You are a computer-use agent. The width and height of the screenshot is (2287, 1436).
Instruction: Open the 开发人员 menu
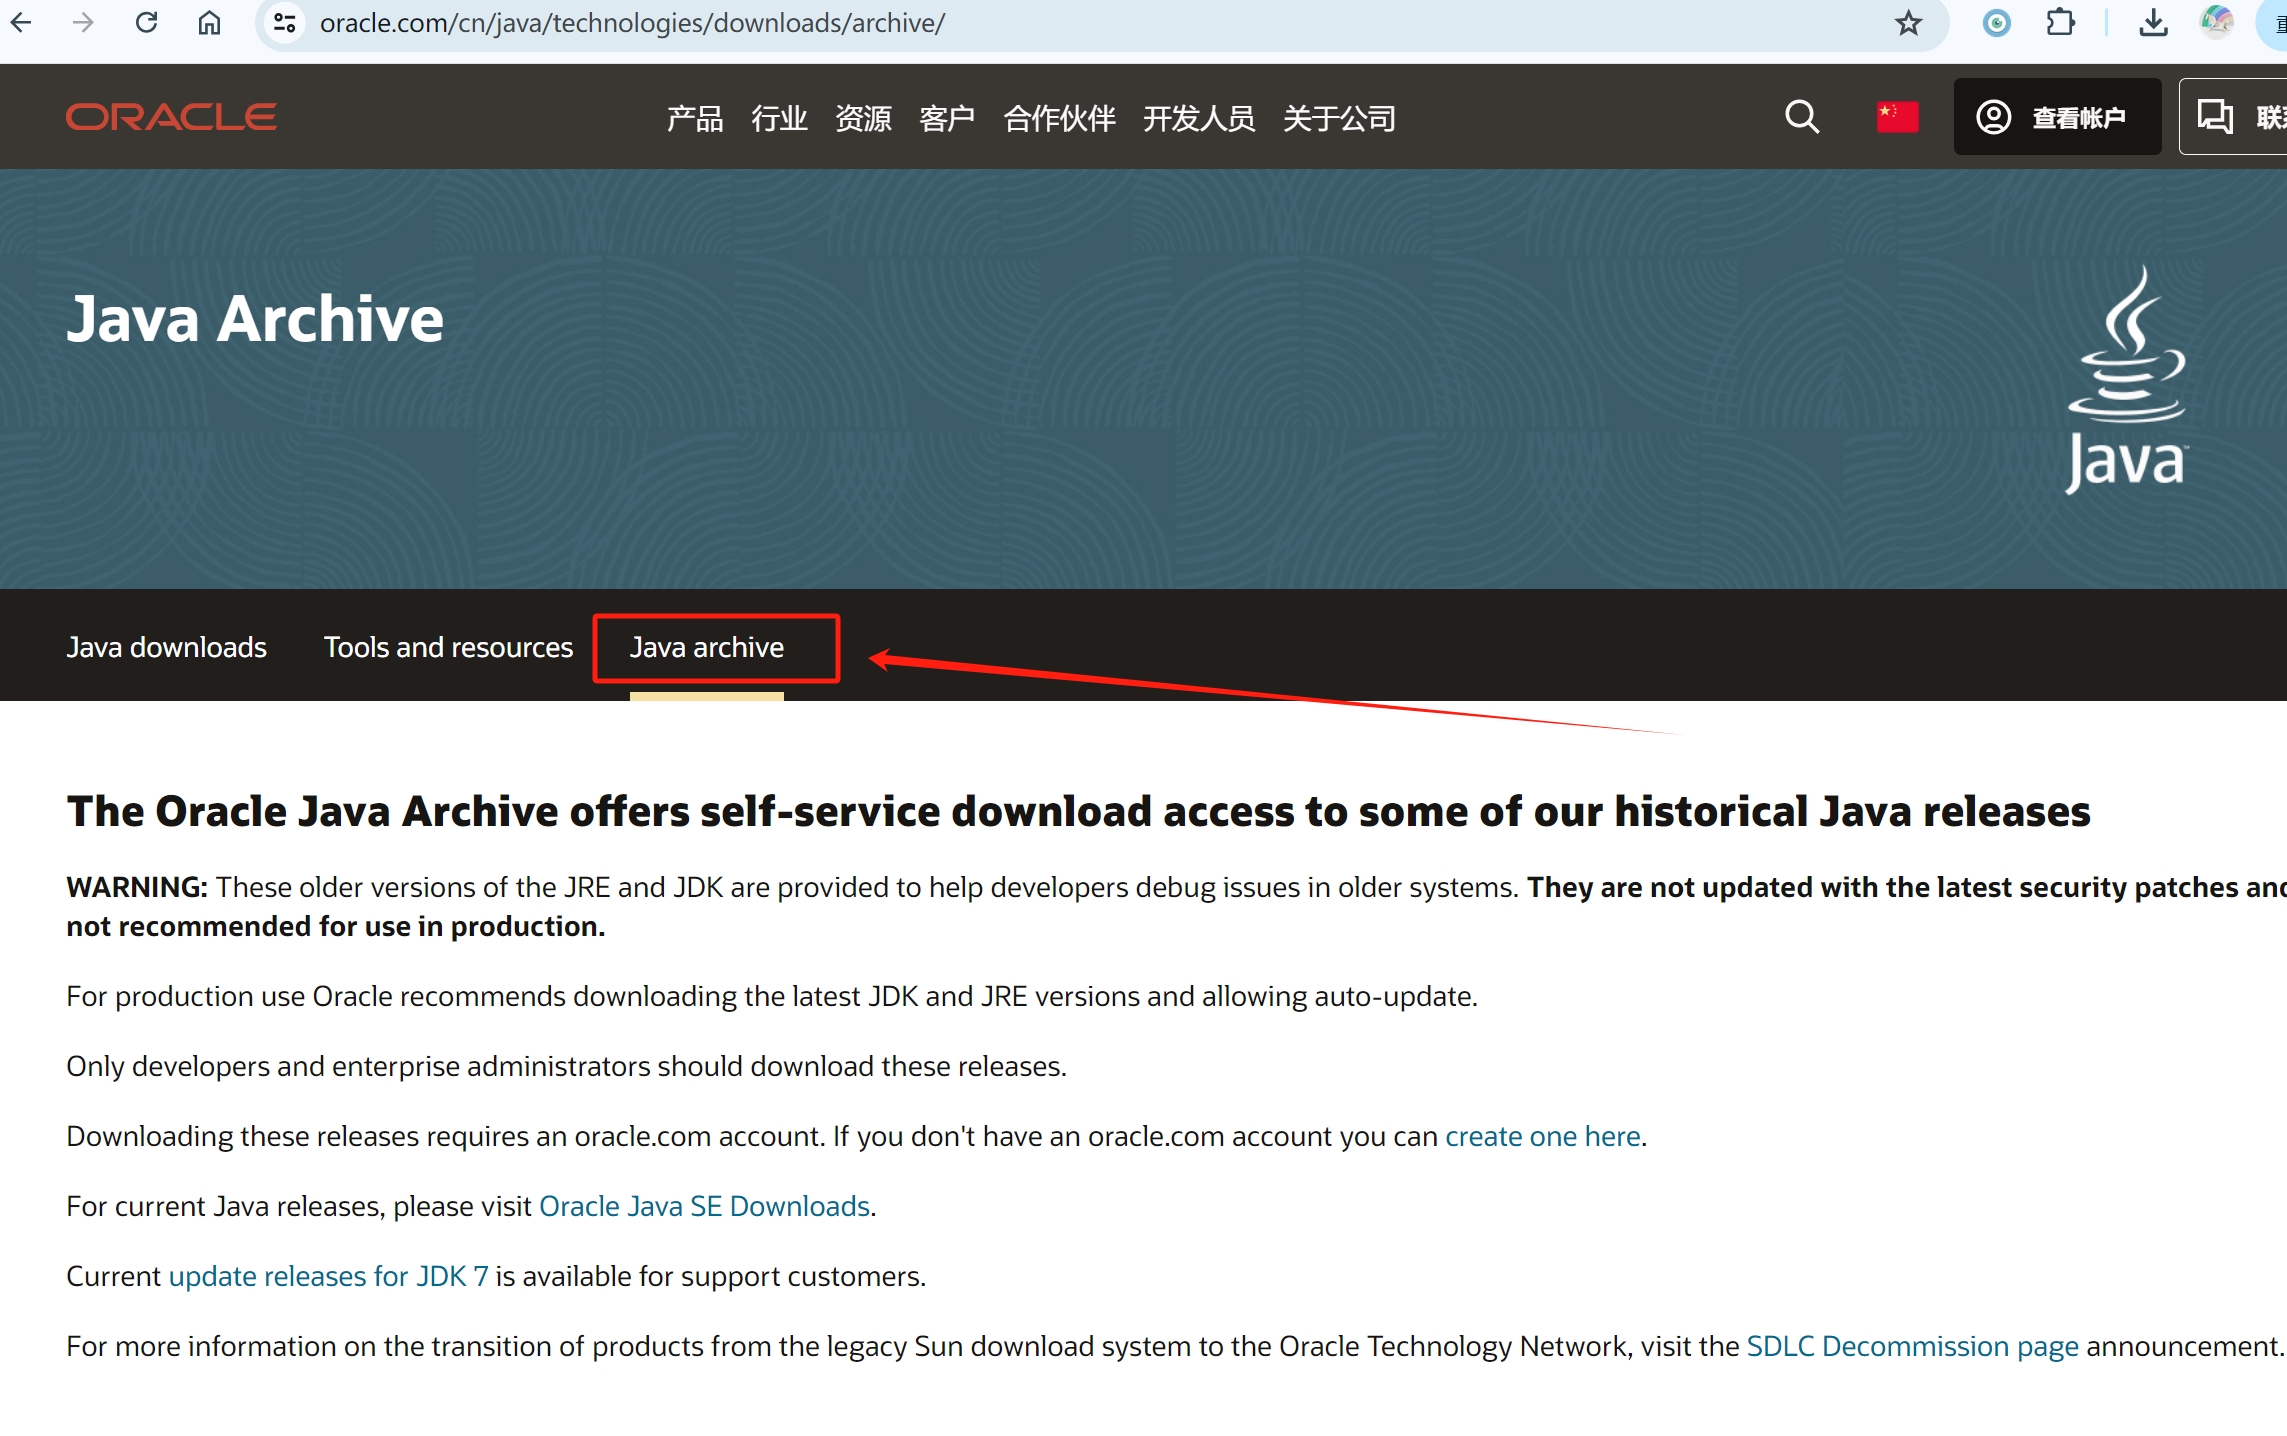tap(1199, 118)
